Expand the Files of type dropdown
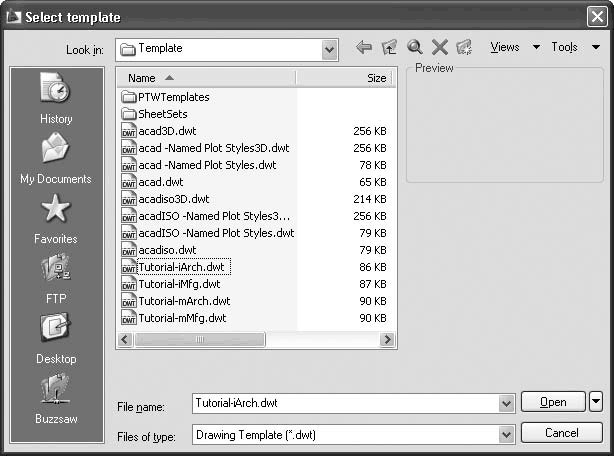This screenshot has height=456, width=614. click(505, 434)
